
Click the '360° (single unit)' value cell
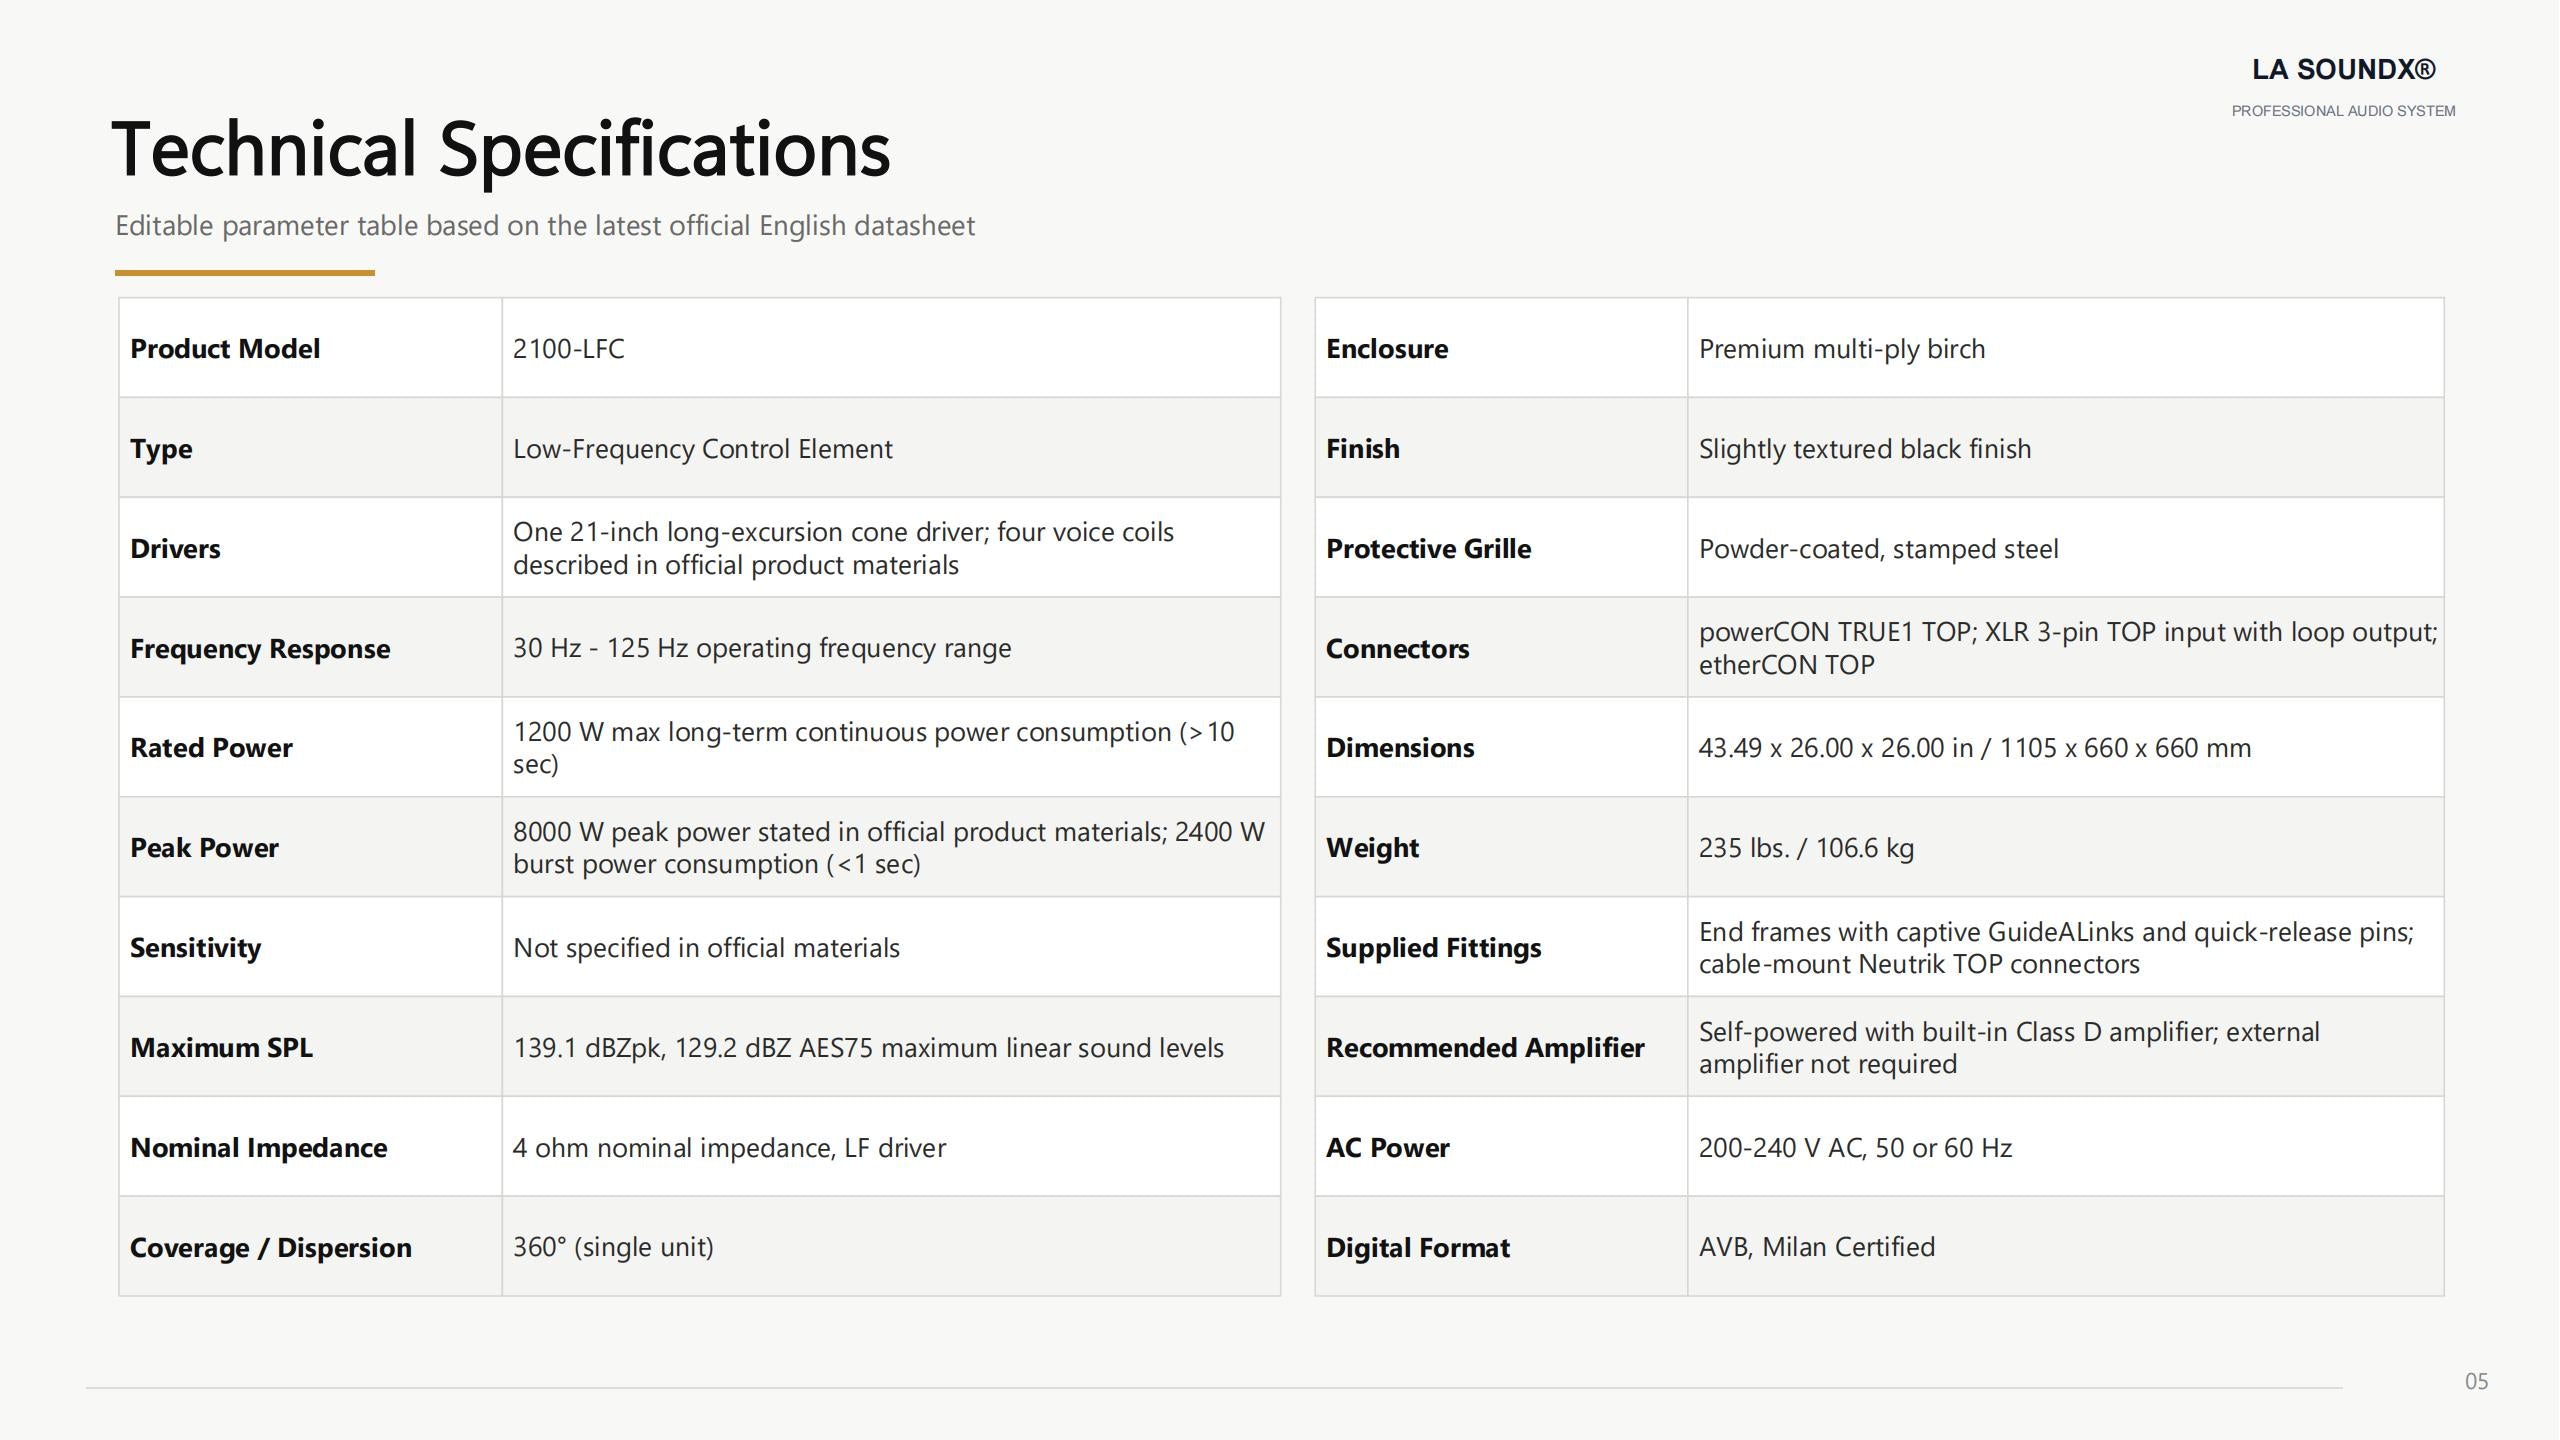[x=891, y=1247]
